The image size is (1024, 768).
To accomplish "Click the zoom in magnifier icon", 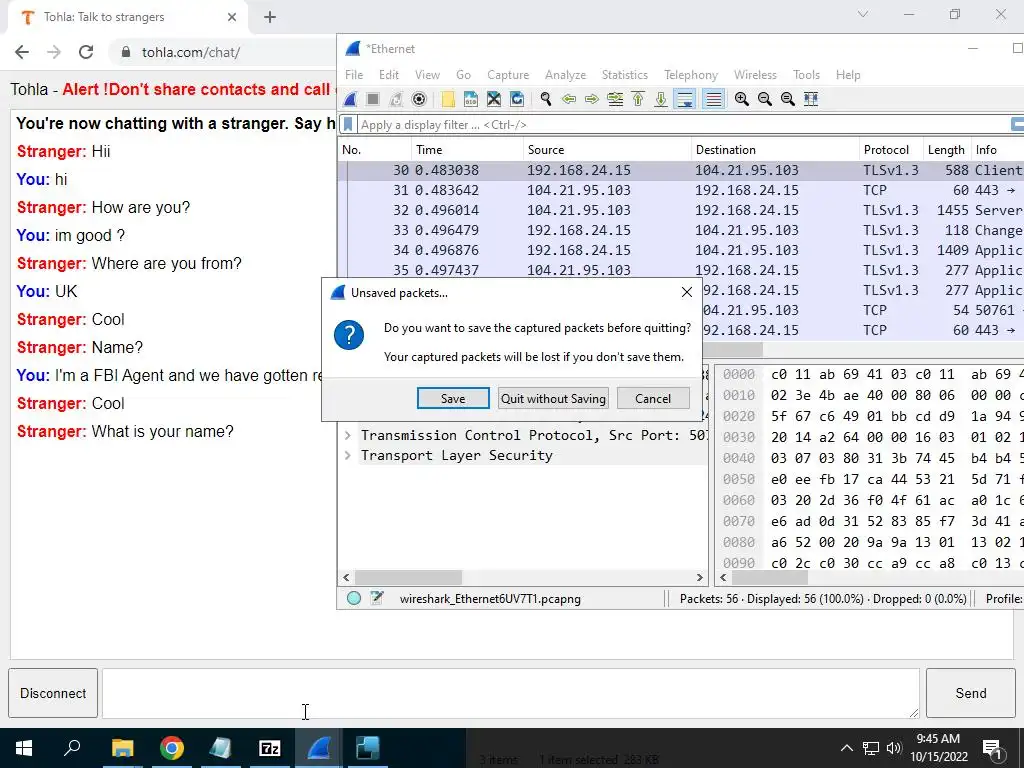I will coord(741,99).
